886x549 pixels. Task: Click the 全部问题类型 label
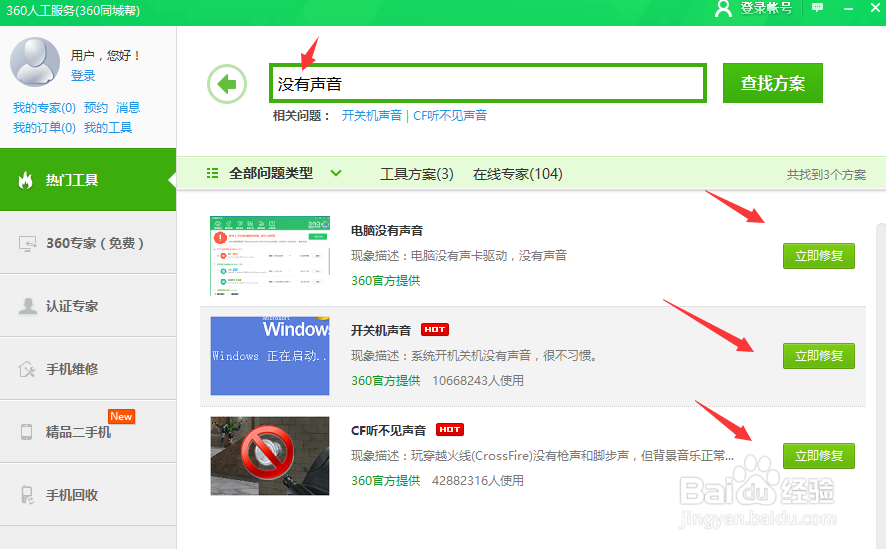click(x=271, y=173)
